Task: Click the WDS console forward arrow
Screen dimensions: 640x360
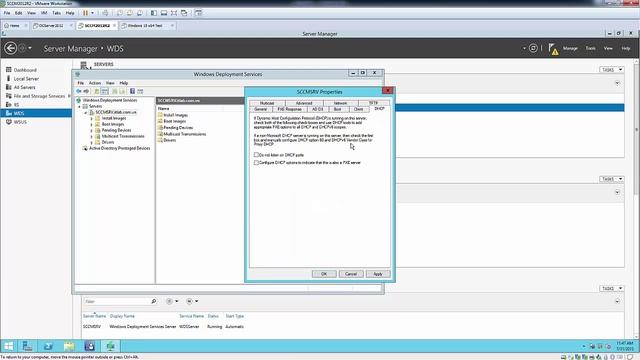Action: tap(86, 91)
